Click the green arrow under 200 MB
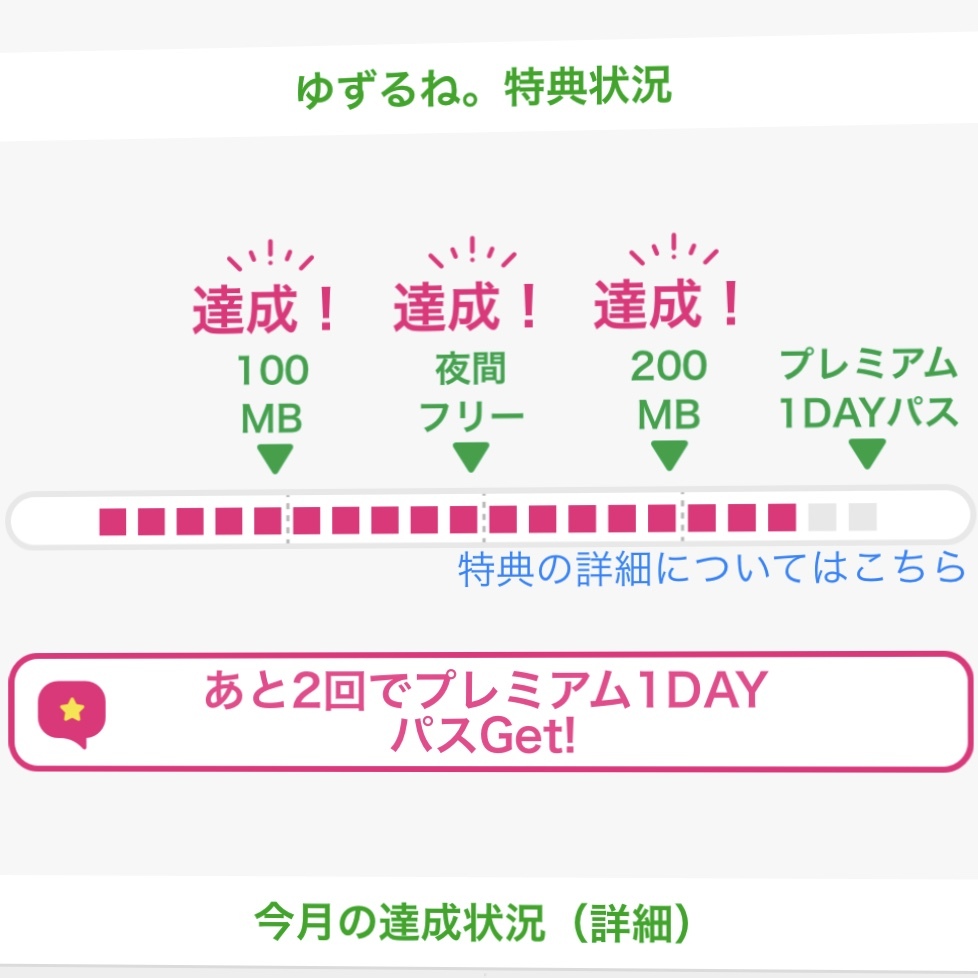 pyautogui.click(x=668, y=458)
